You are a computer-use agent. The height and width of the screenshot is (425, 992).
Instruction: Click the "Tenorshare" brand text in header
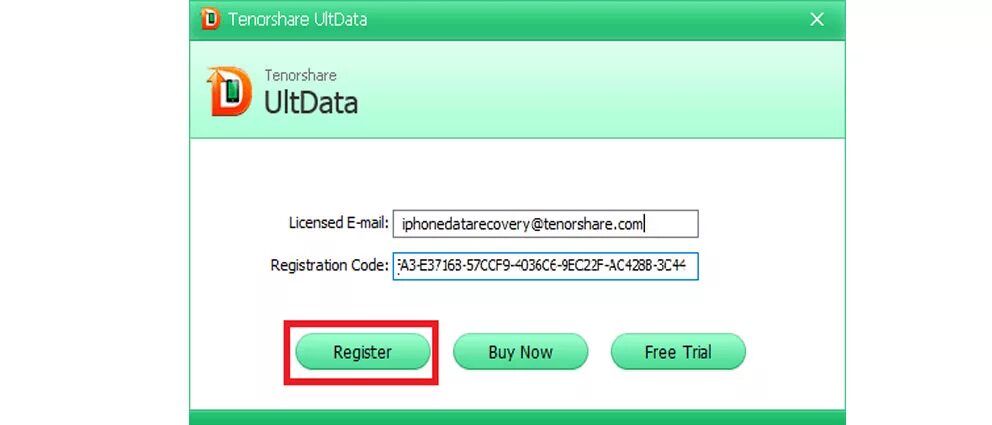[301, 75]
